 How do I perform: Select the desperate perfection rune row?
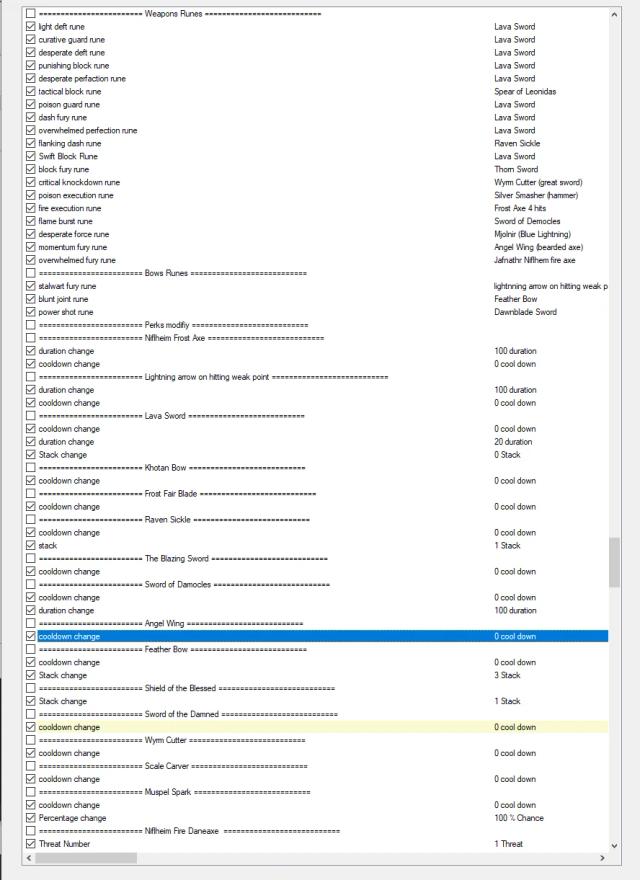point(317,79)
